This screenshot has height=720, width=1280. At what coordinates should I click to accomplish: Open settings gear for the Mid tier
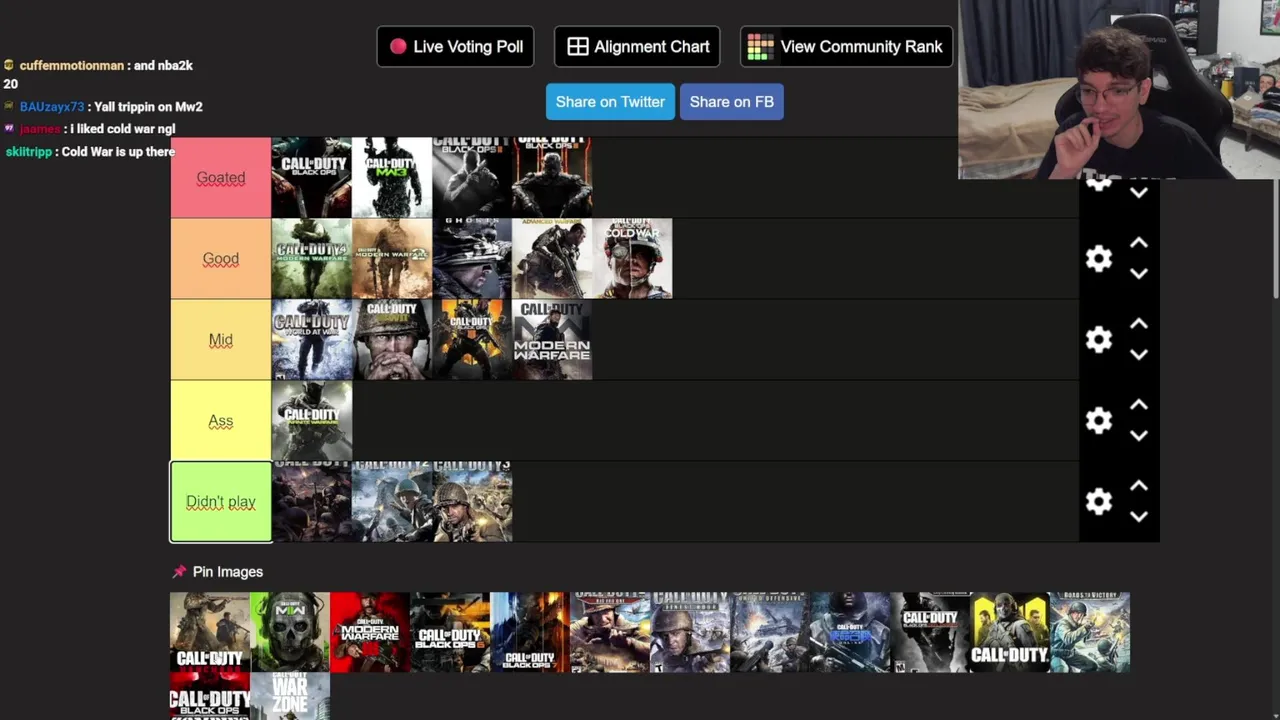(x=1099, y=340)
